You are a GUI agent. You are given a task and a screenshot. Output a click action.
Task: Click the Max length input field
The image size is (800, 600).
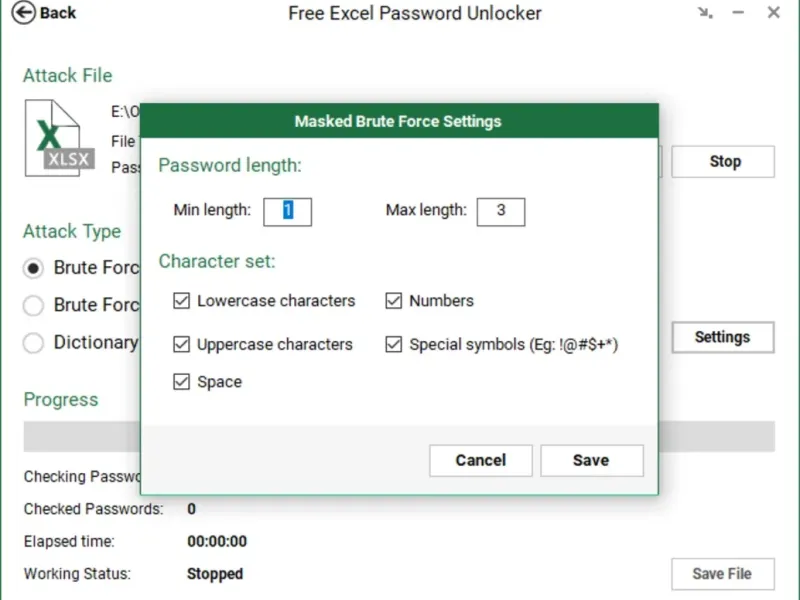click(501, 212)
